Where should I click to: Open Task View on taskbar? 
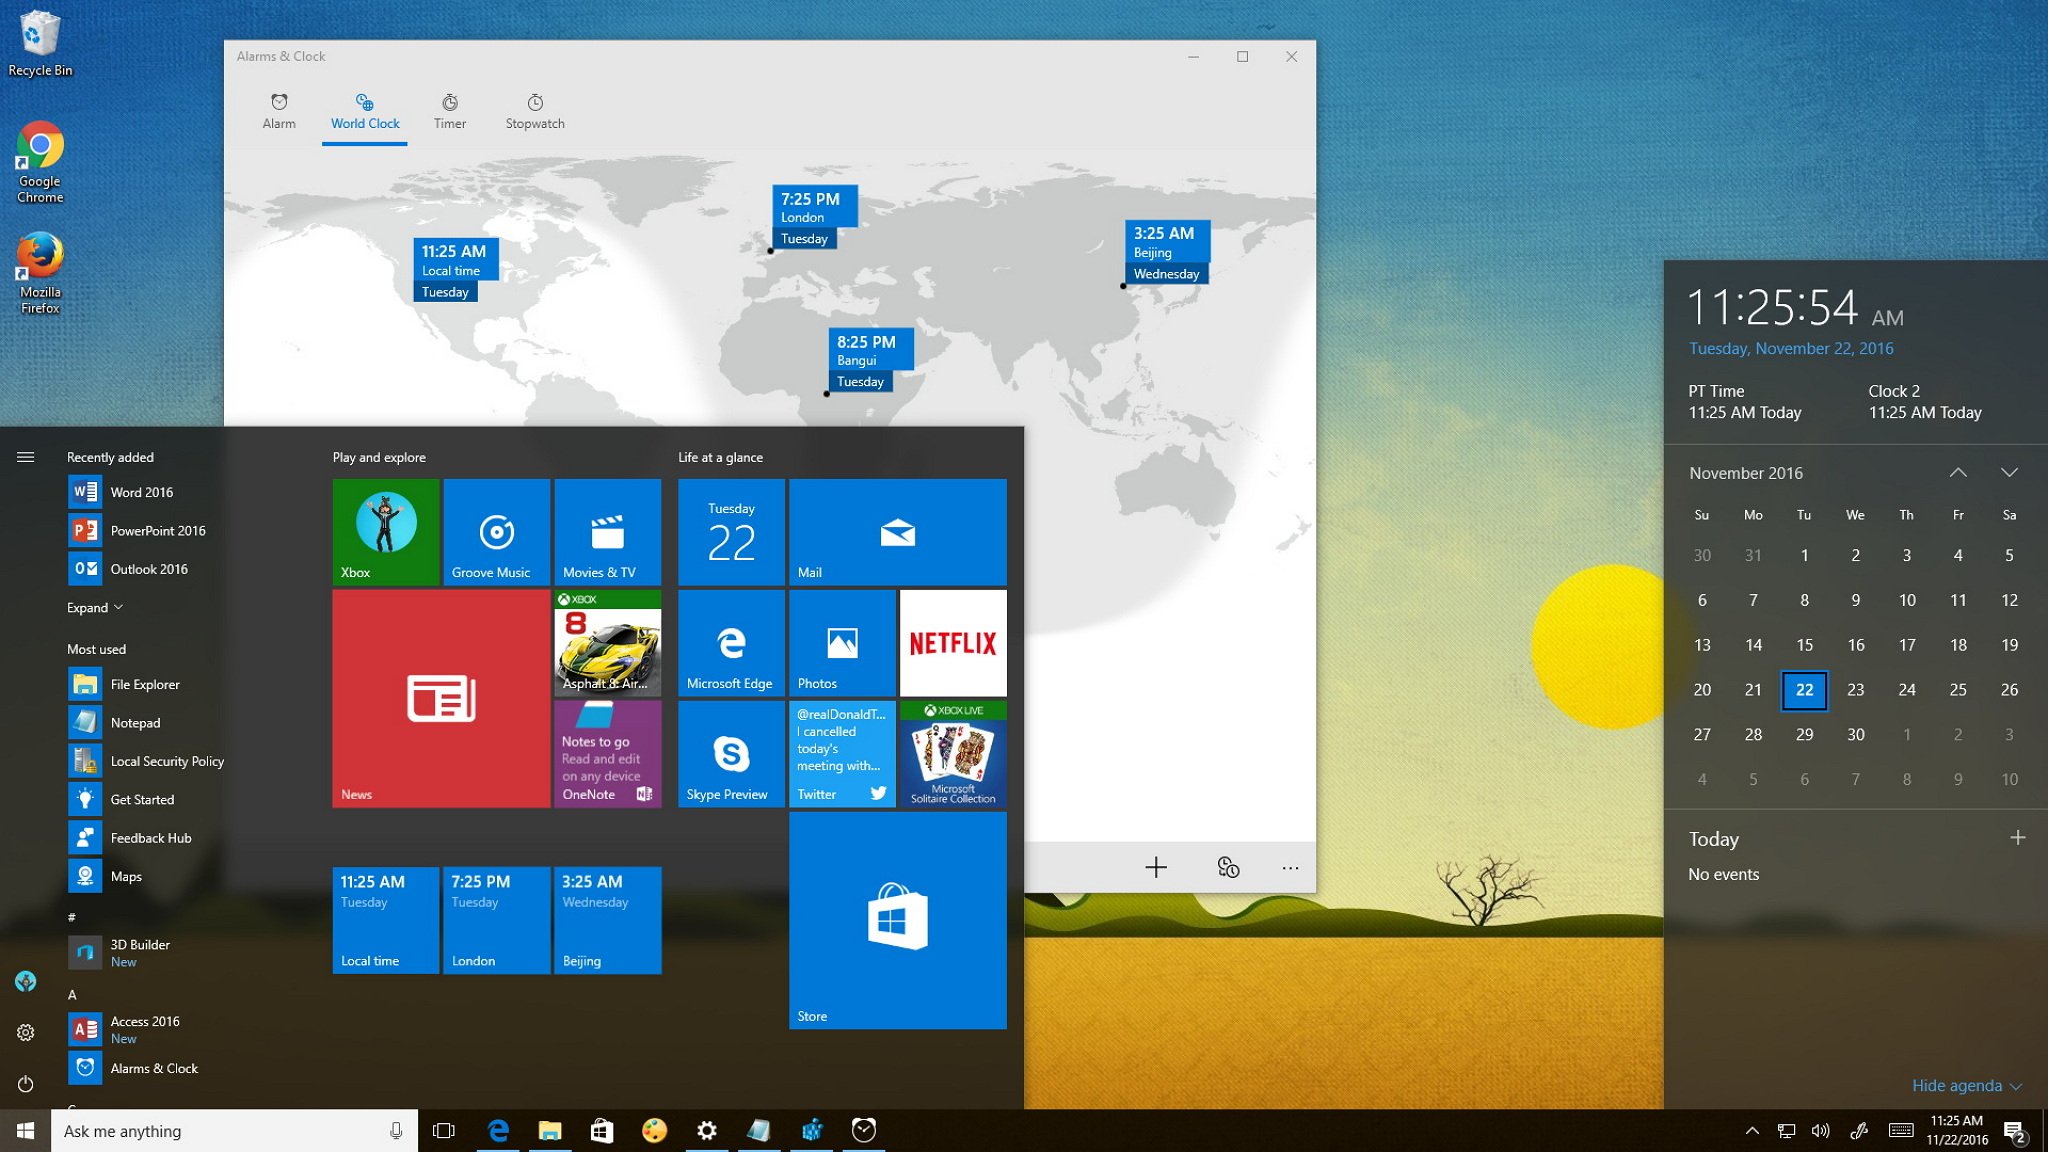coord(444,1129)
